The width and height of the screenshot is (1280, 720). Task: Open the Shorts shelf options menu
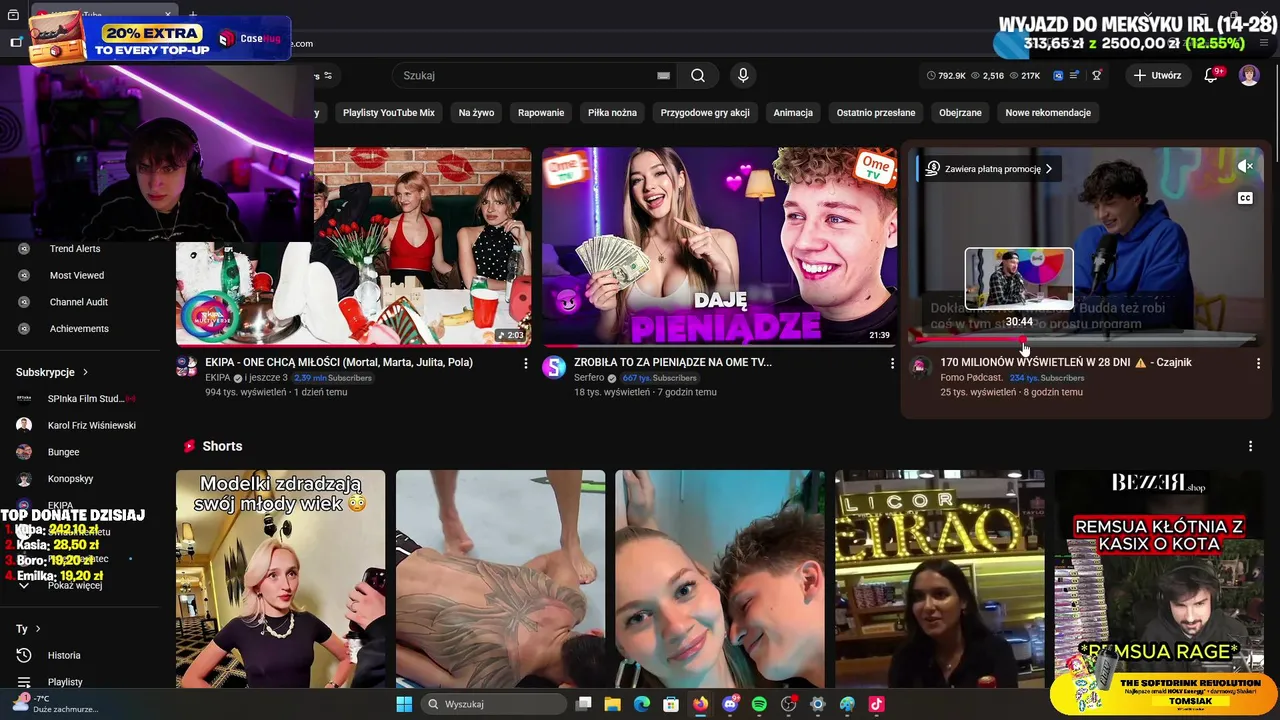click(1250, 446)
